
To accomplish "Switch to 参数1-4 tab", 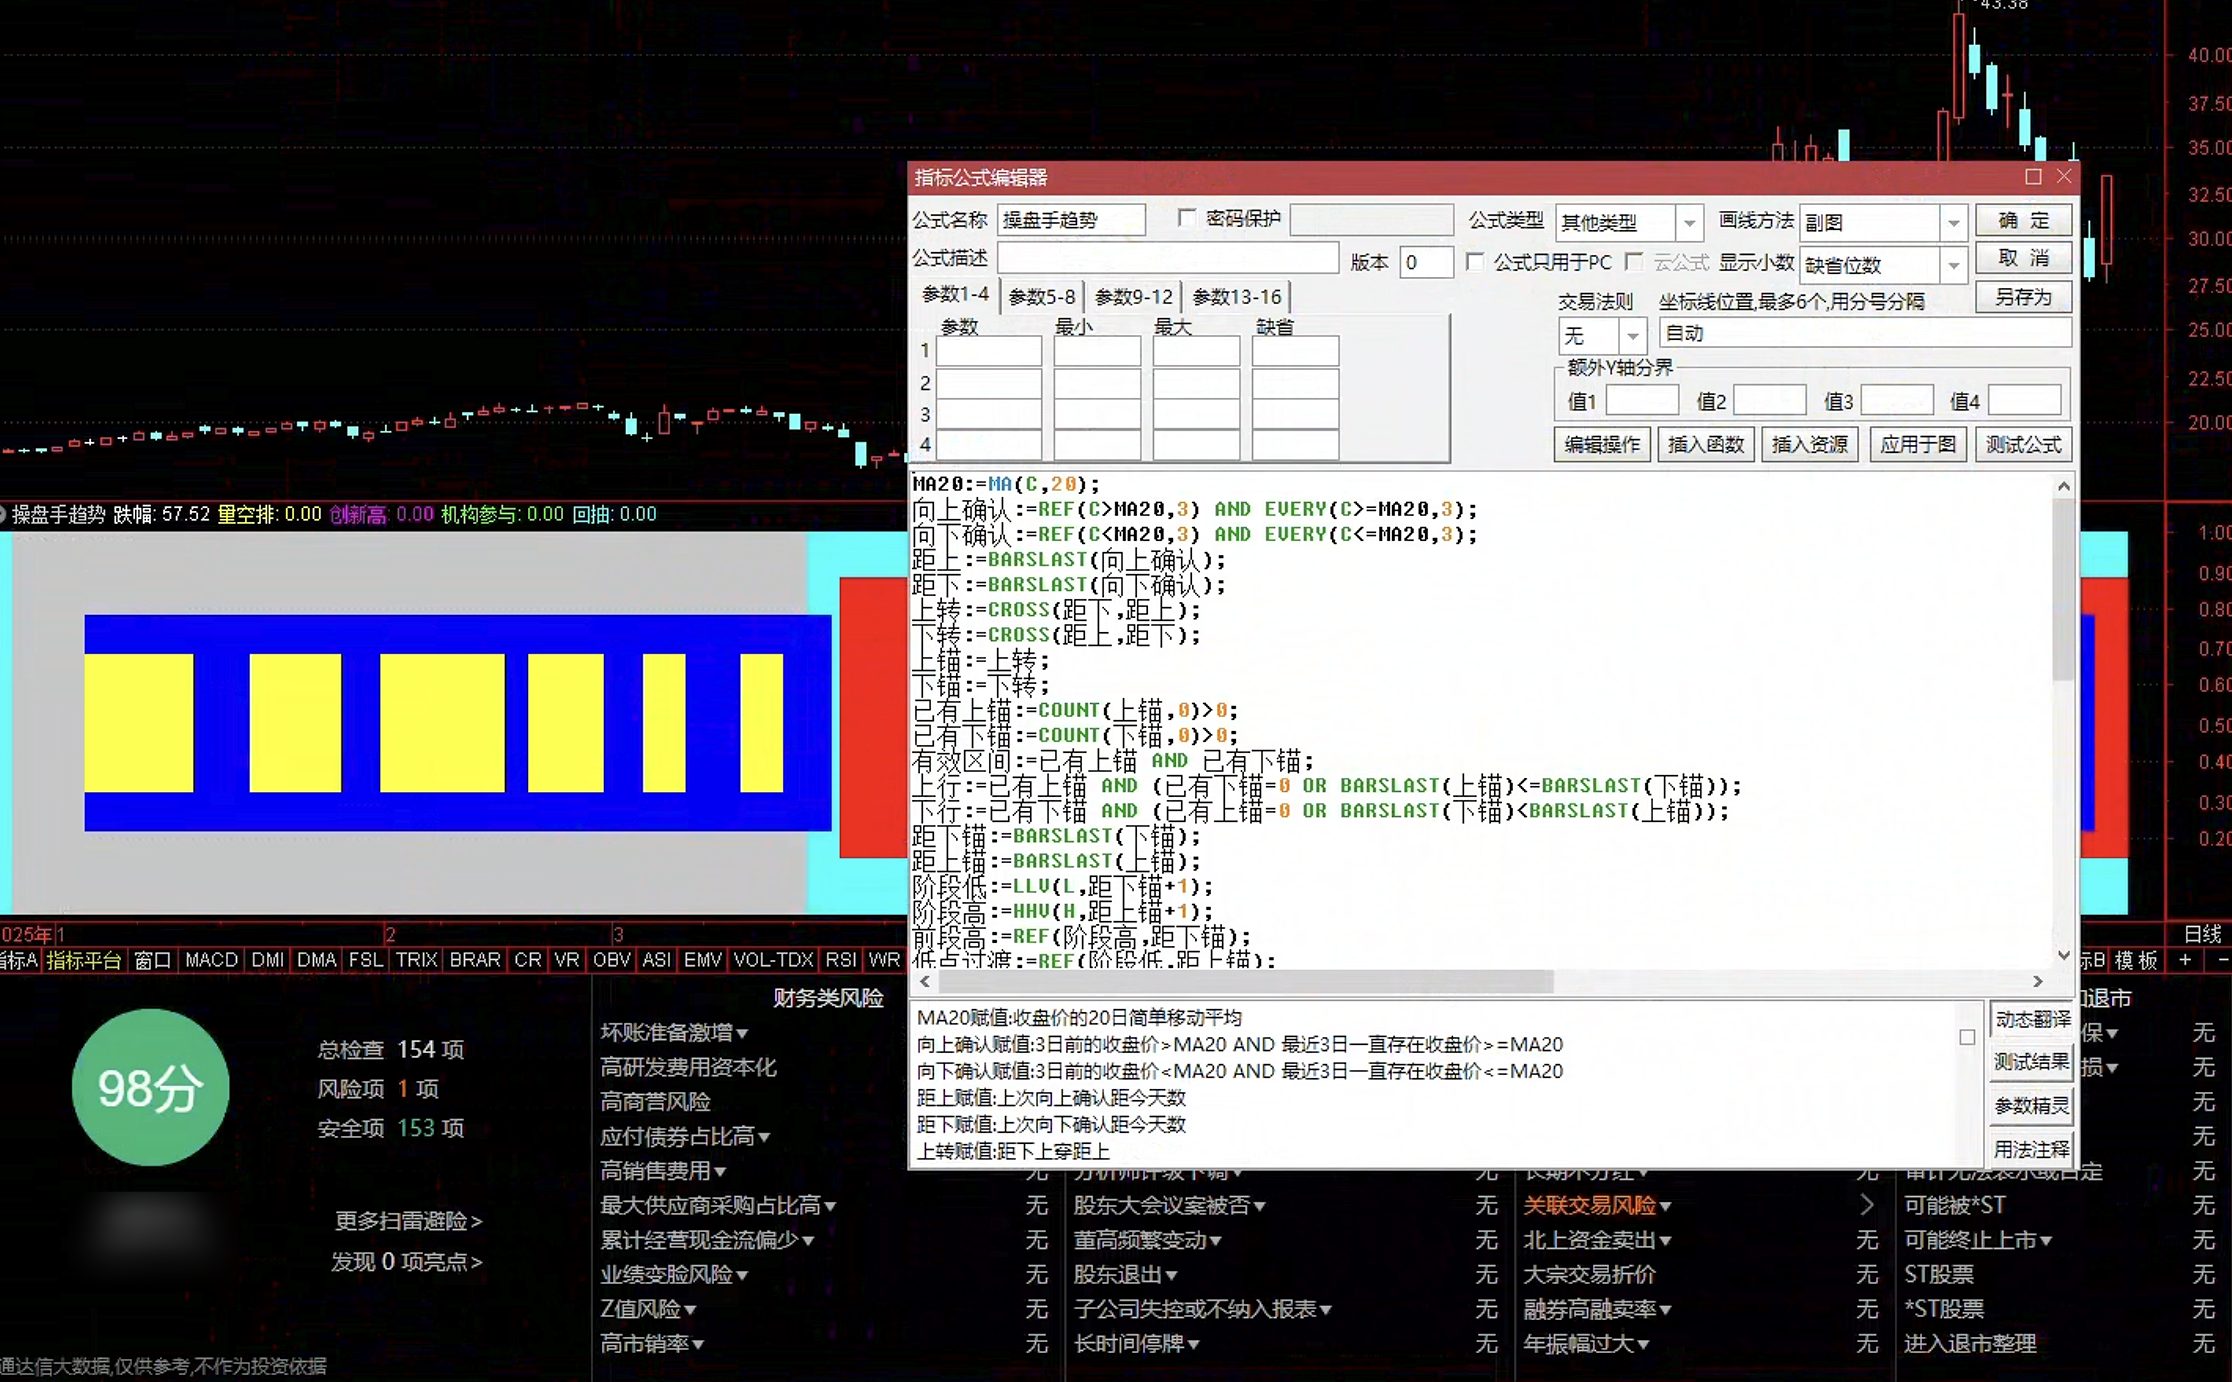I will (955, 294).
